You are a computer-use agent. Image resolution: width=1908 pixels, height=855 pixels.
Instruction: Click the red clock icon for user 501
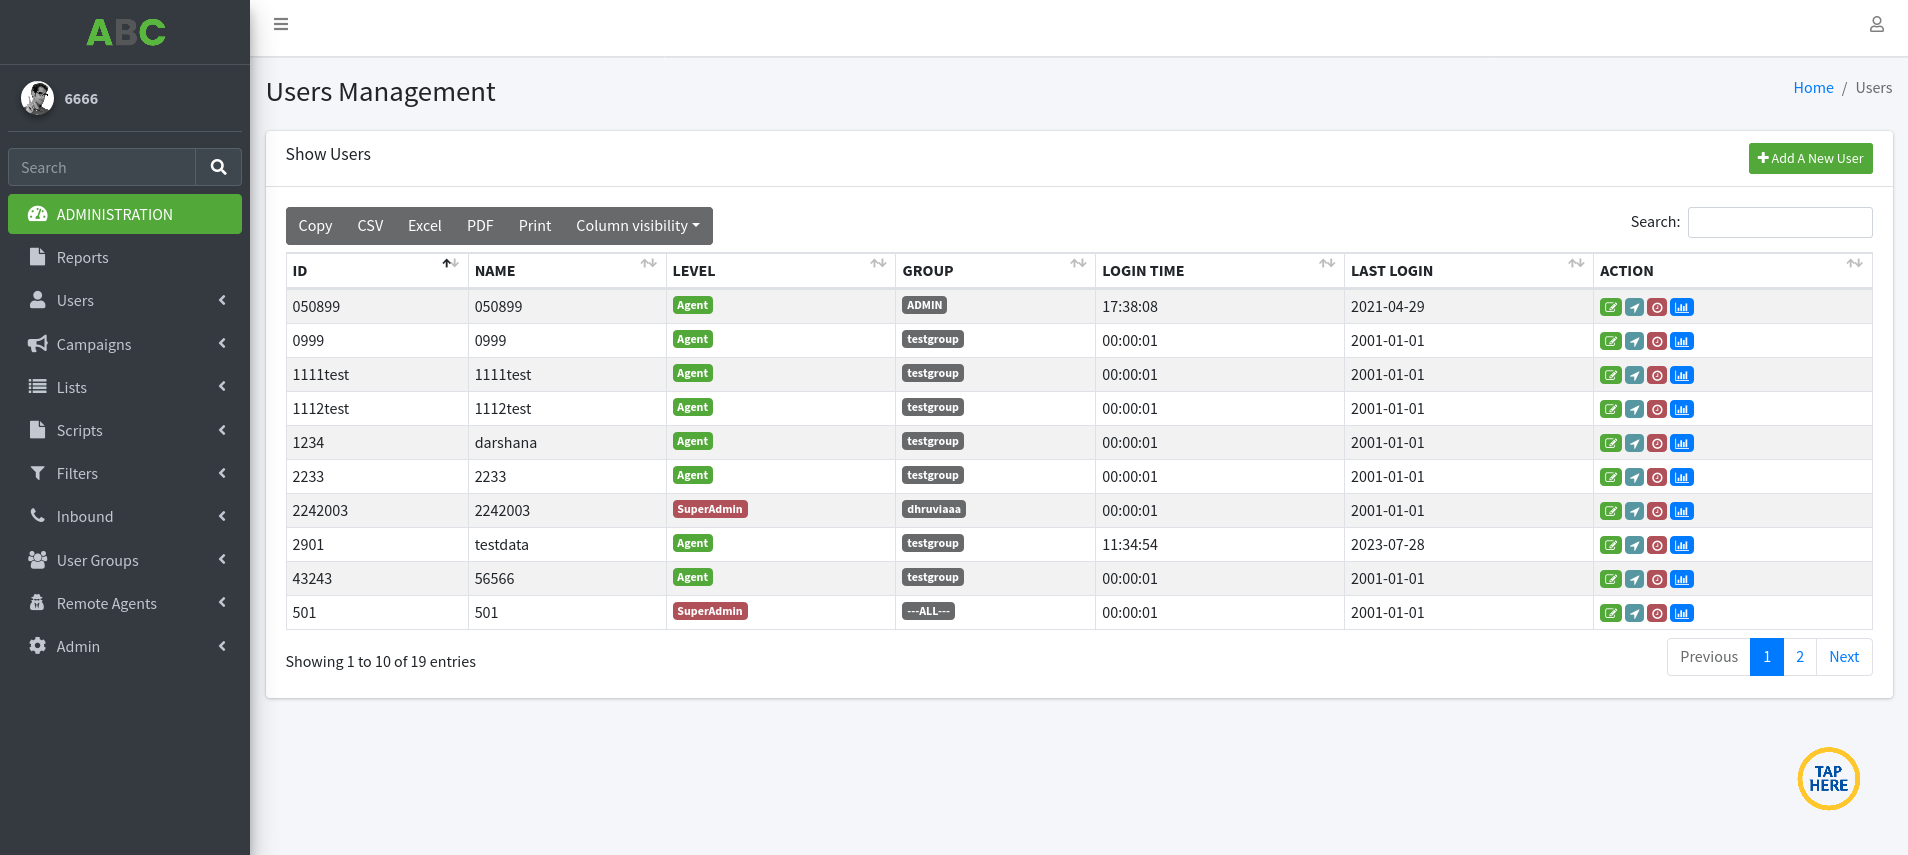point(1657,613)
